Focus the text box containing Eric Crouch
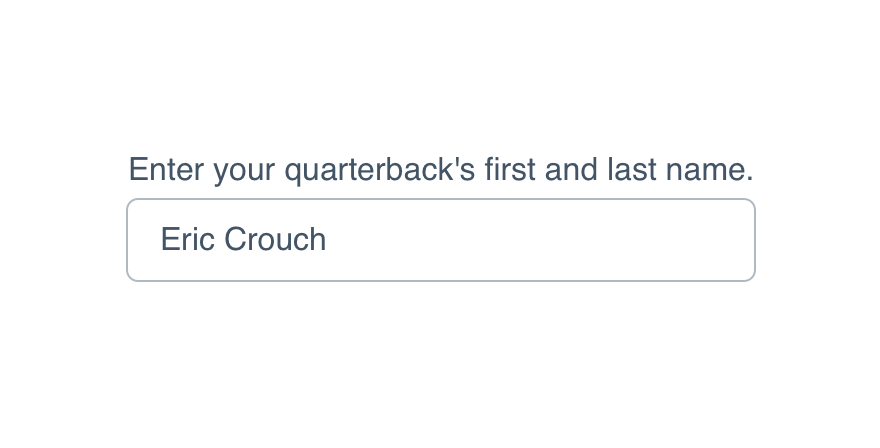880x448 pixels. click(441, 240)
